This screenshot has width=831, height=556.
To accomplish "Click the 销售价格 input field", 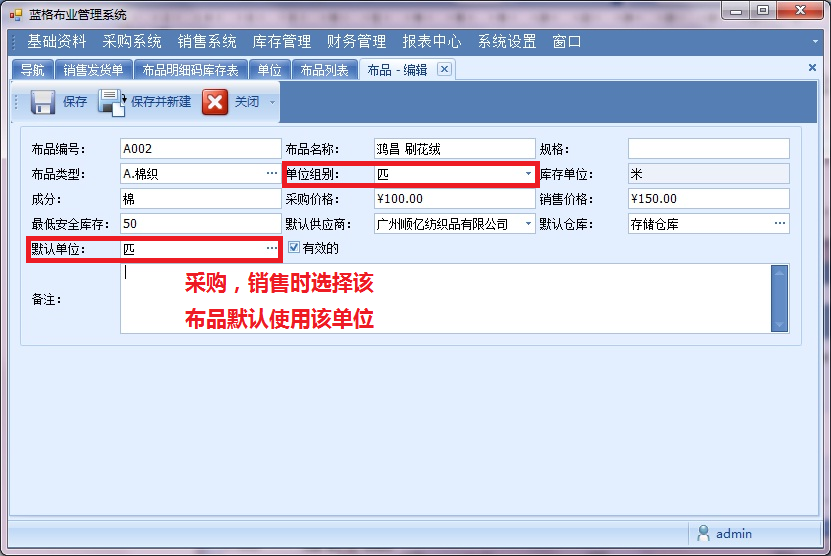I will tap(708, 199).
